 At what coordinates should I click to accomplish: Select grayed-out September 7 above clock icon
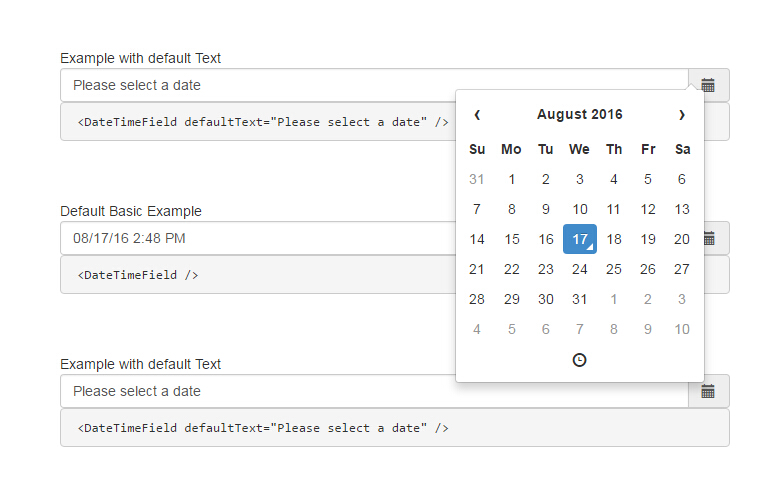click(x=580, y=329)
